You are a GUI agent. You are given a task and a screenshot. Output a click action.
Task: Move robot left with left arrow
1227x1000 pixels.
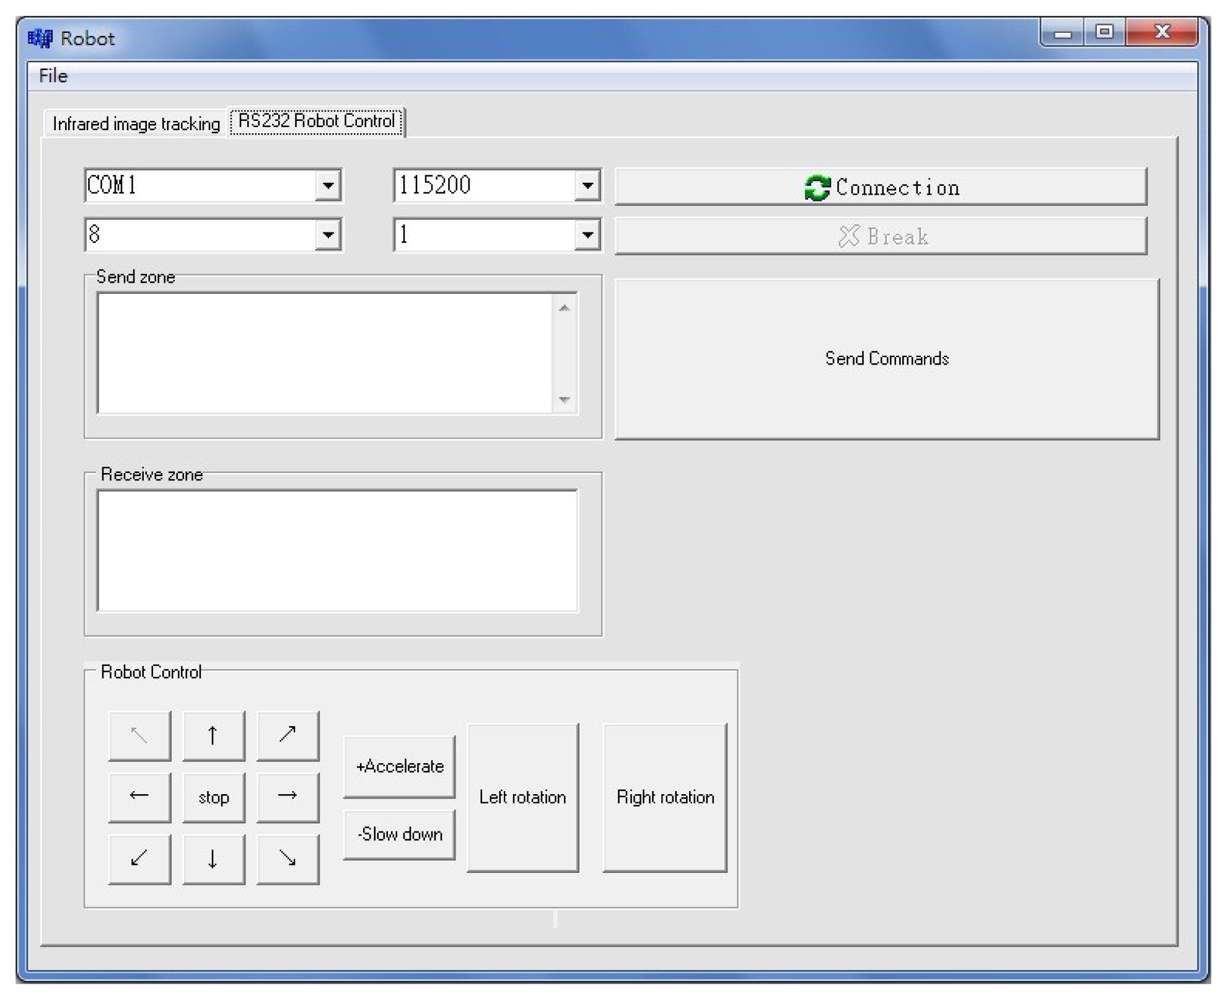tap(139, 797)
